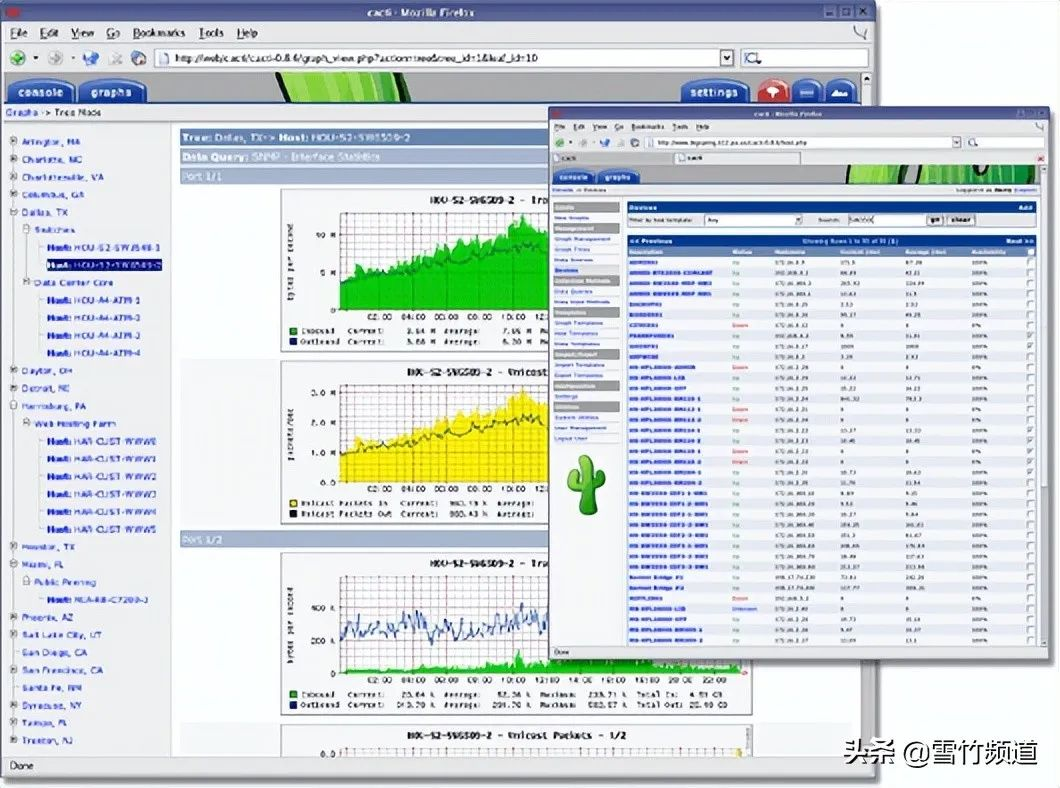Switch to the graph preview mode icon
The height and width of the screenshot is (788, 1060).
840,92
